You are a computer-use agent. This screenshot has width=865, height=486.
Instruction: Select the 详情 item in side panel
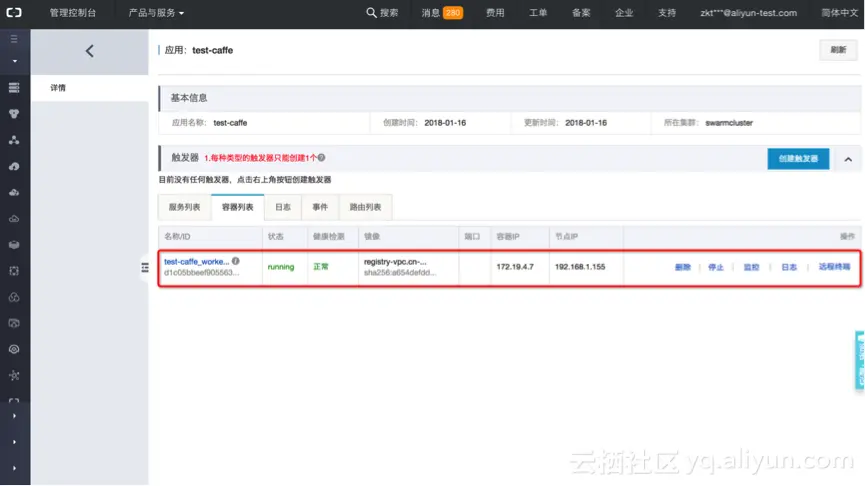coord(89,88)
